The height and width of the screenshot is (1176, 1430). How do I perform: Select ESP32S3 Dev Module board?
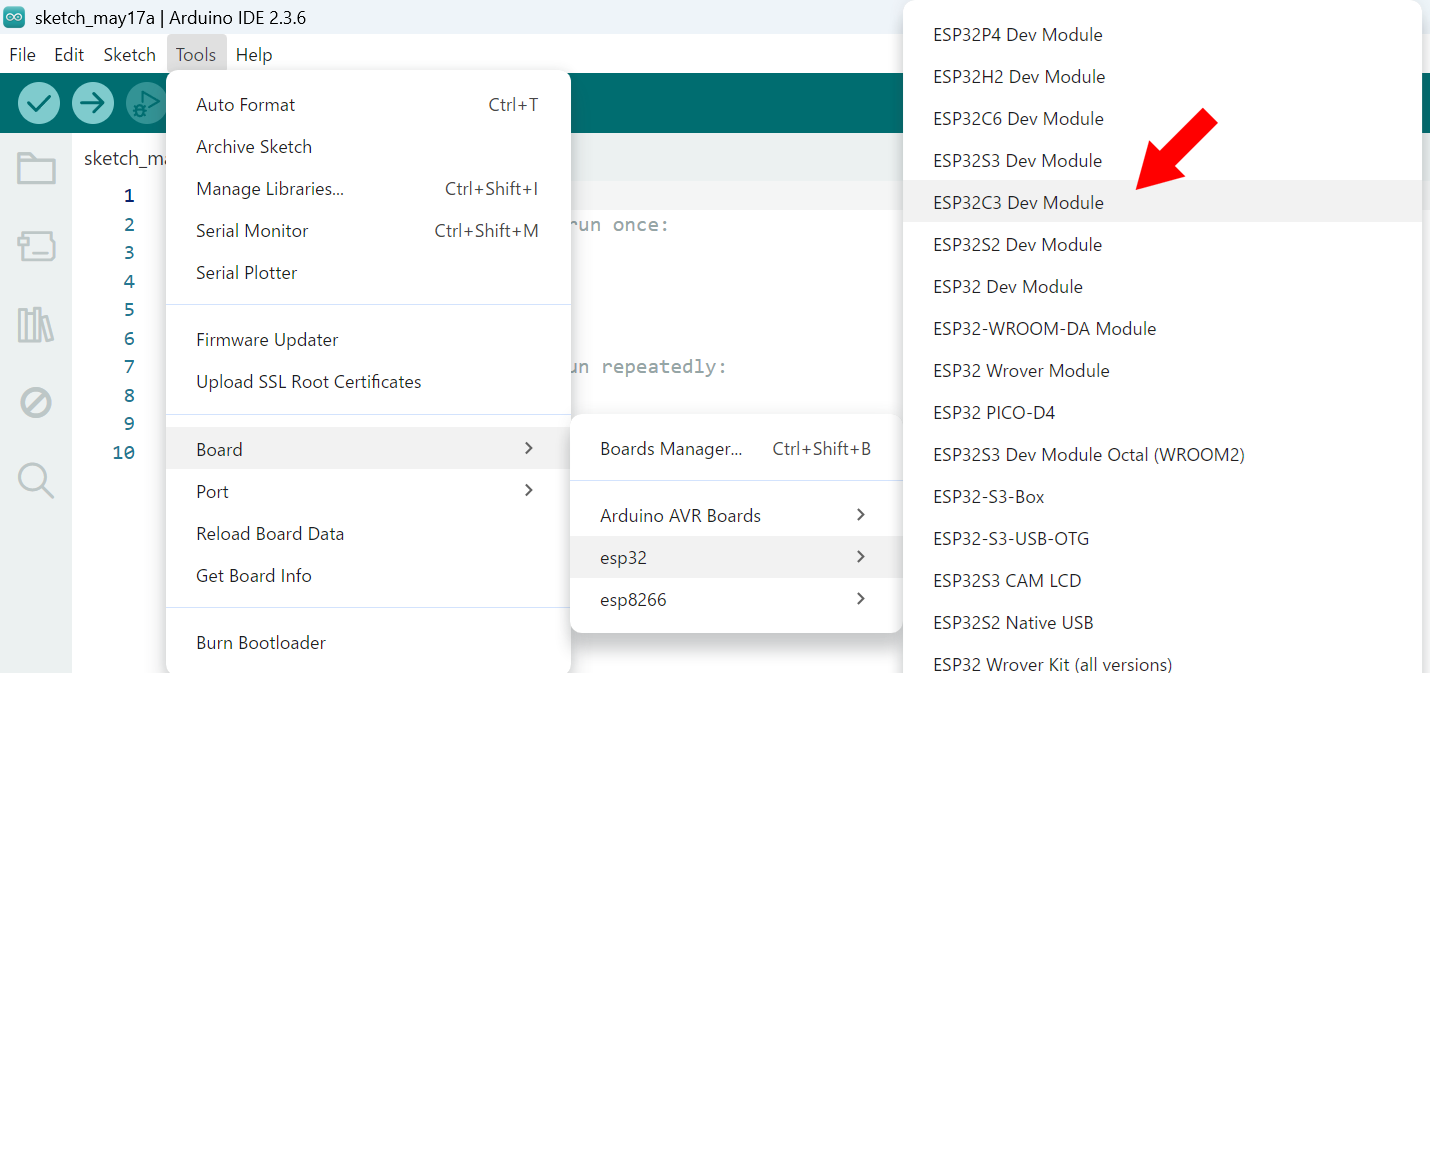[1162, 161]
